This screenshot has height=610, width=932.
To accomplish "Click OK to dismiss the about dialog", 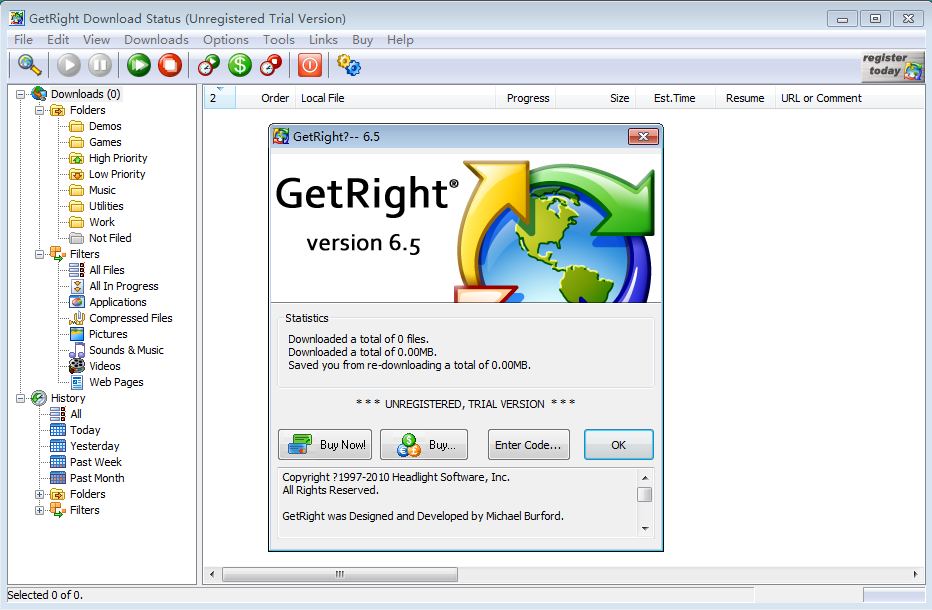I will coord(619,445).
